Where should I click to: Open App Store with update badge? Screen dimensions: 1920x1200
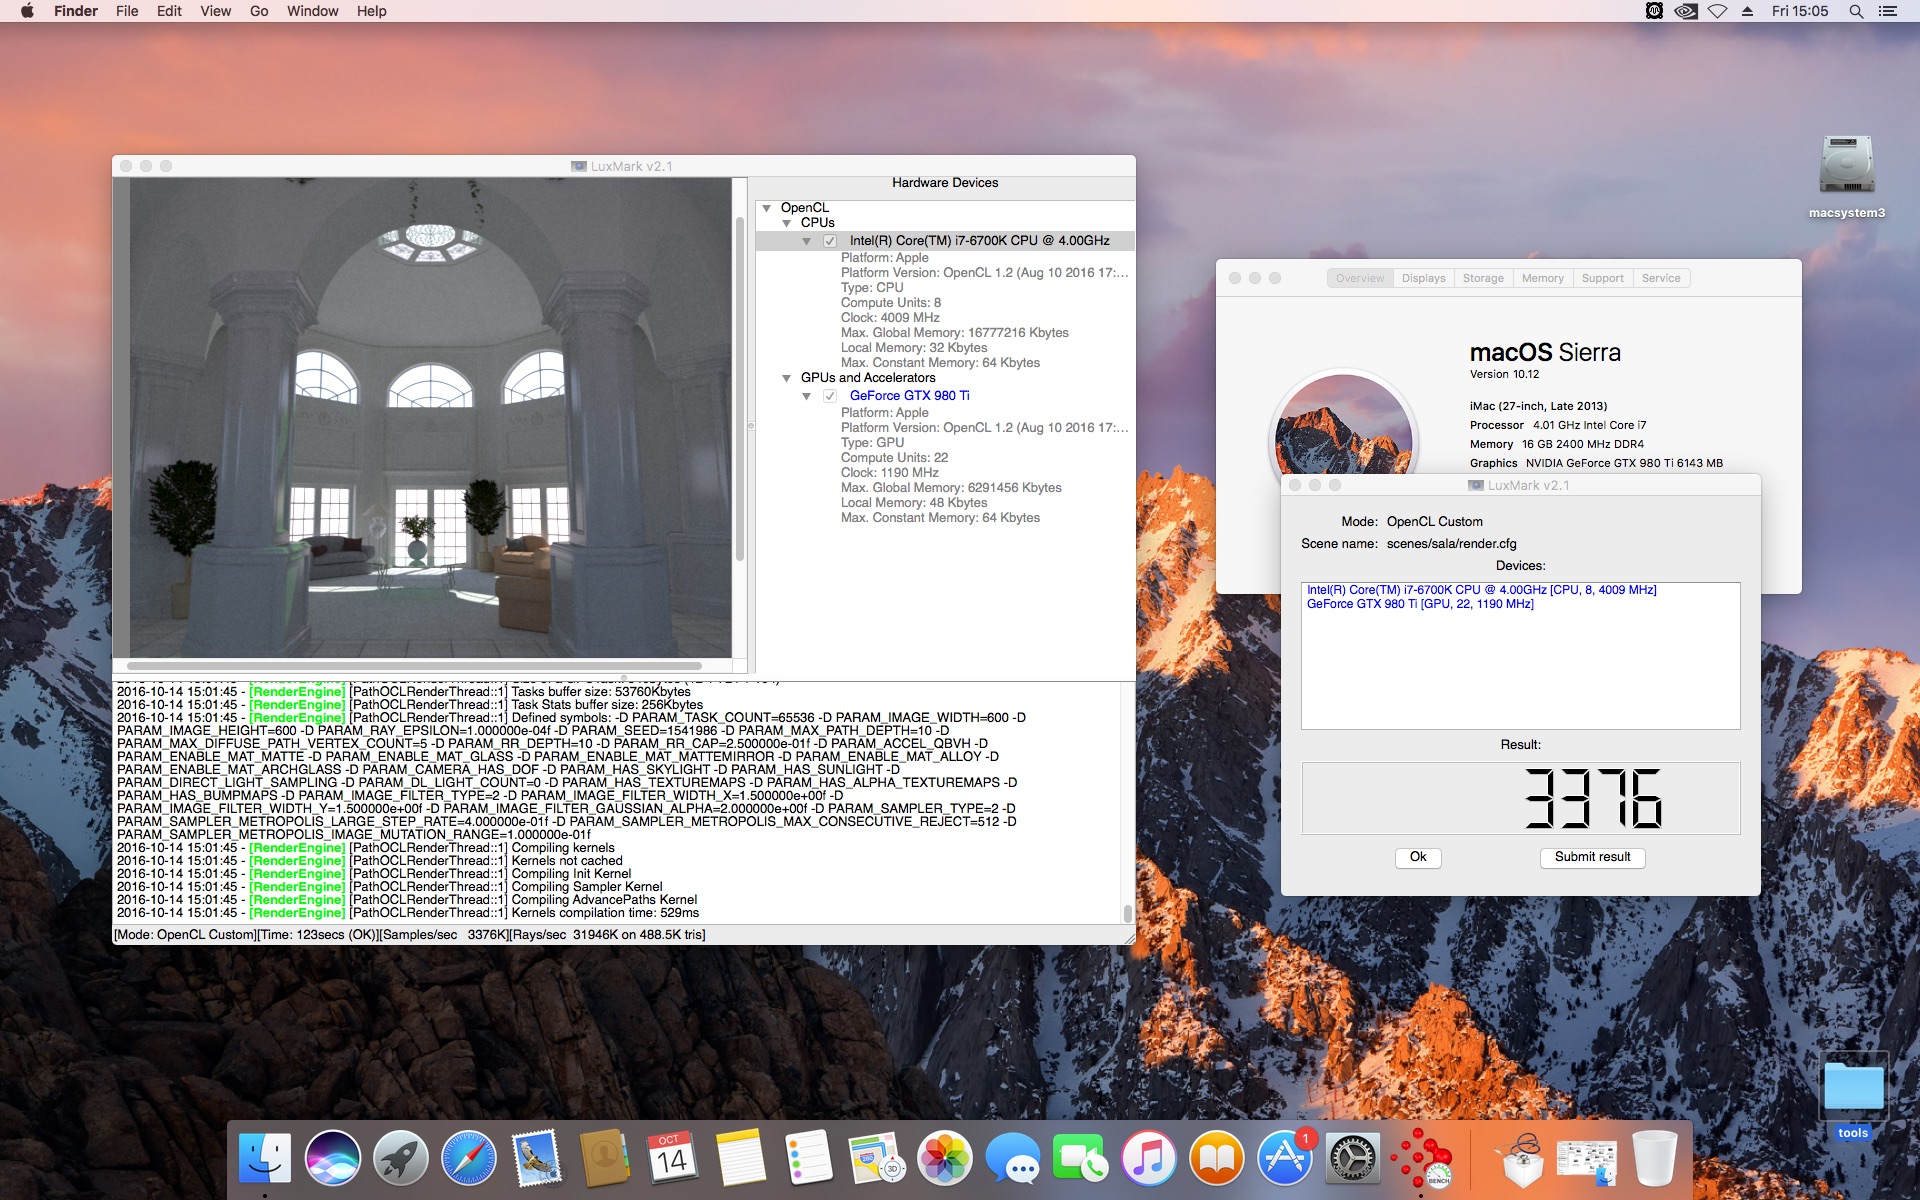(x=1285, y=1158)
